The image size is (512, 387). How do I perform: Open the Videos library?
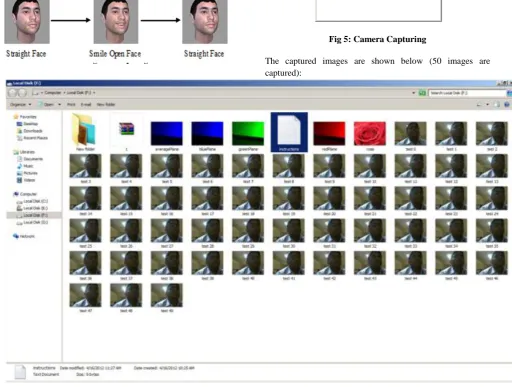coord(26,180)
